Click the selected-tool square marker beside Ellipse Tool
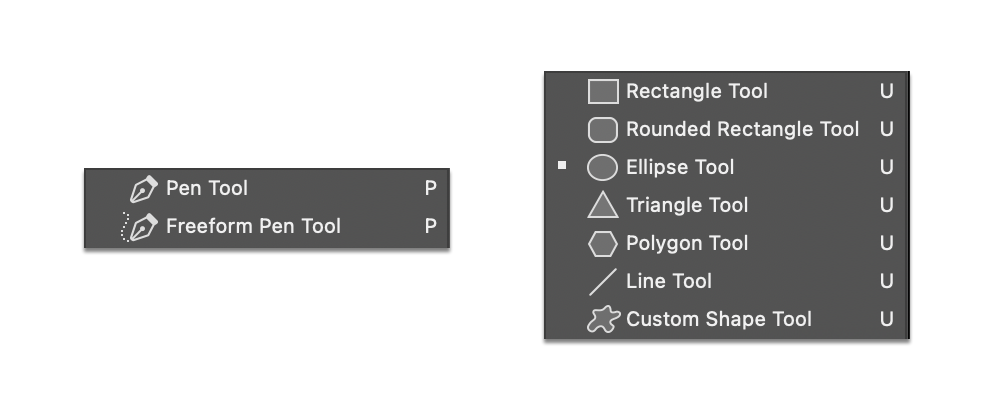Image resolution: width=1000 pixels, height=400 pixels. 562,165
